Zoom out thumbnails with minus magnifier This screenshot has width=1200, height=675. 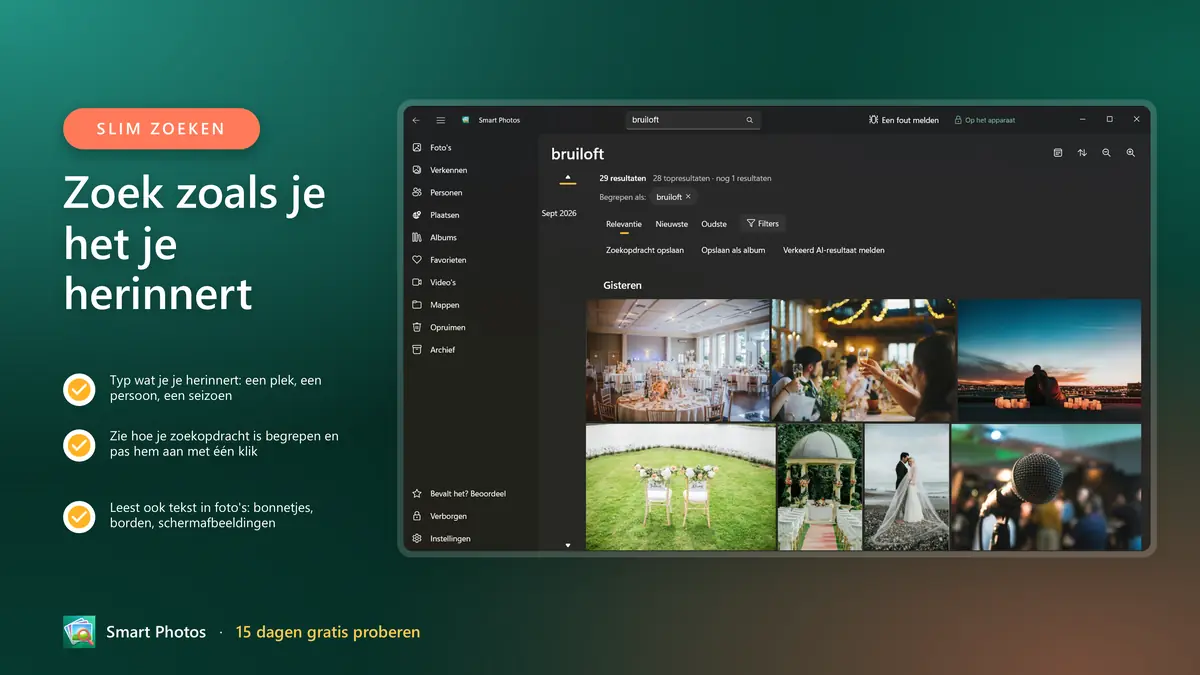(1106, 153)
